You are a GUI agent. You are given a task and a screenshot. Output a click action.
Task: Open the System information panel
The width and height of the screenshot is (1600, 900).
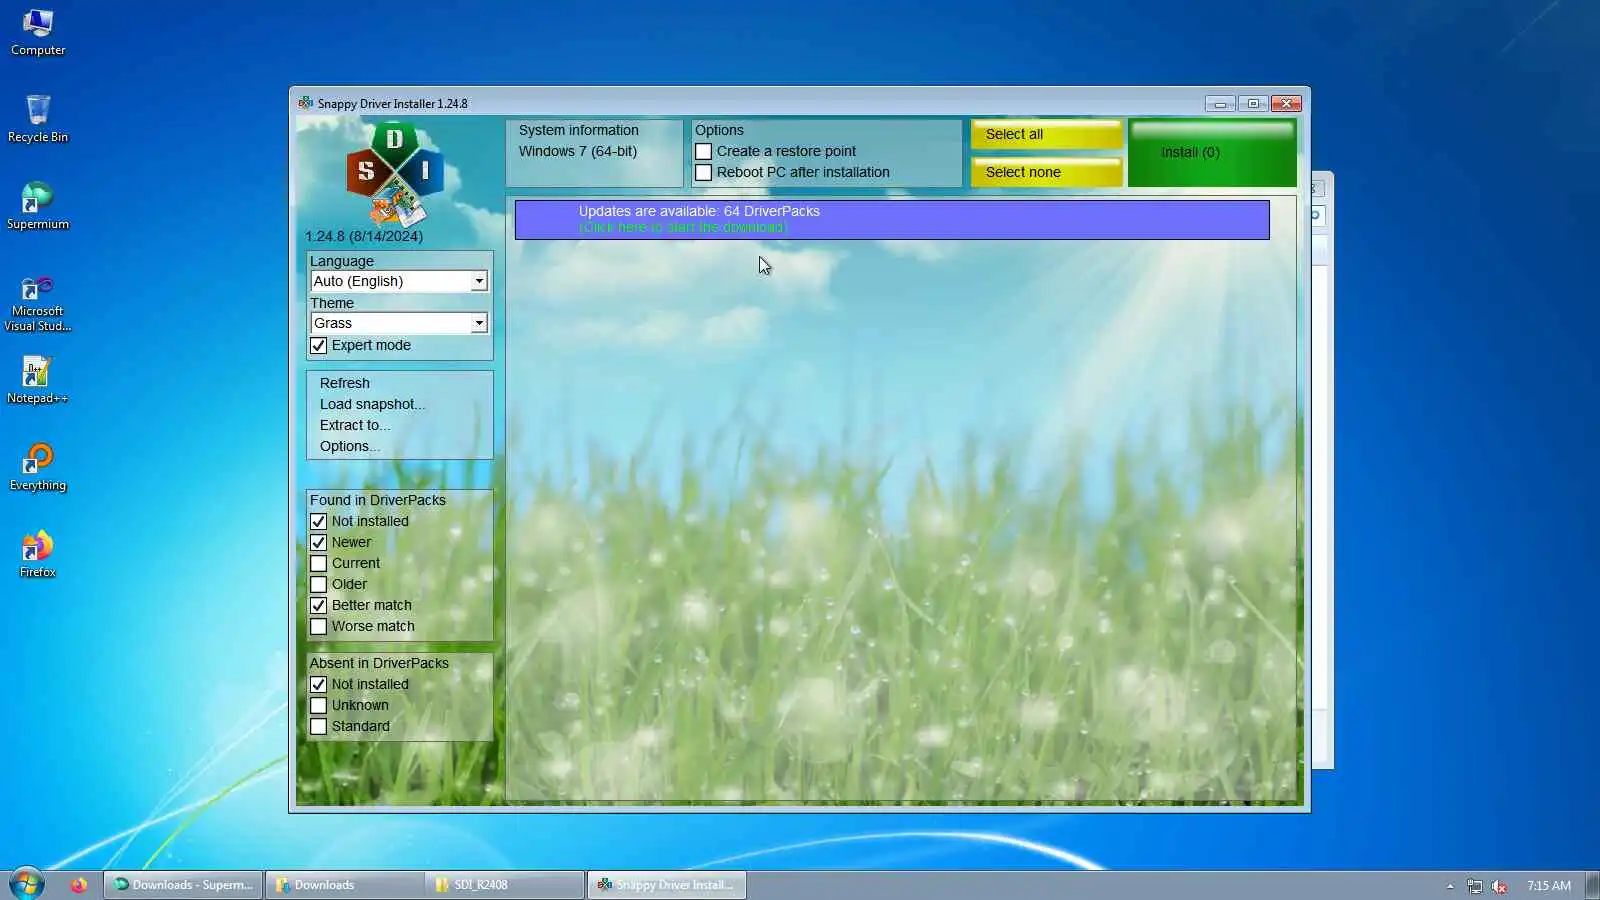point(594,152)
